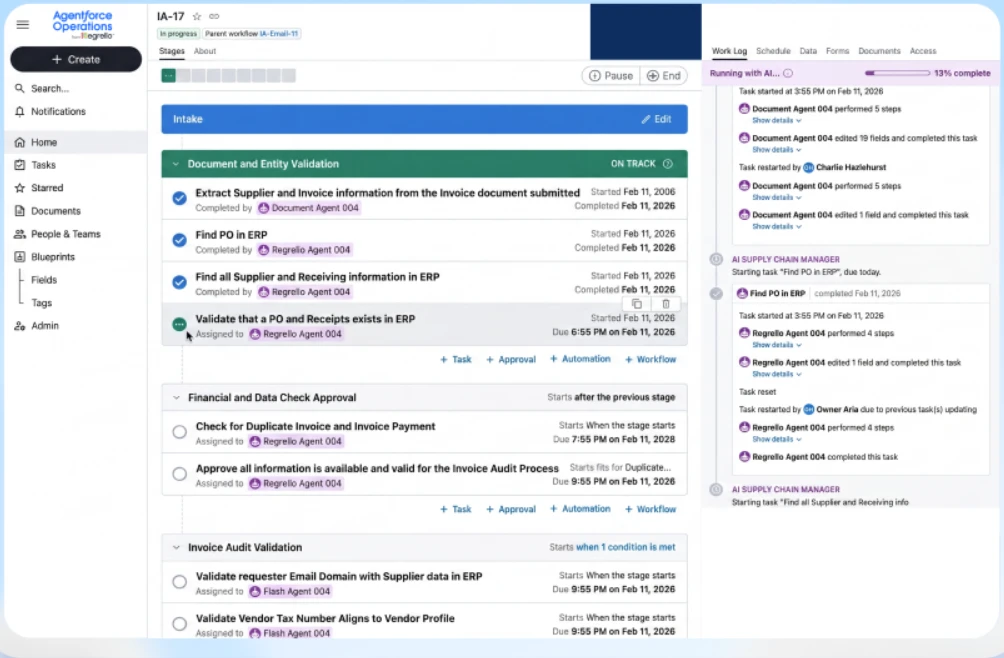Click the first green stage progress block
The image size is (1004, 658).
pos(168,76)
